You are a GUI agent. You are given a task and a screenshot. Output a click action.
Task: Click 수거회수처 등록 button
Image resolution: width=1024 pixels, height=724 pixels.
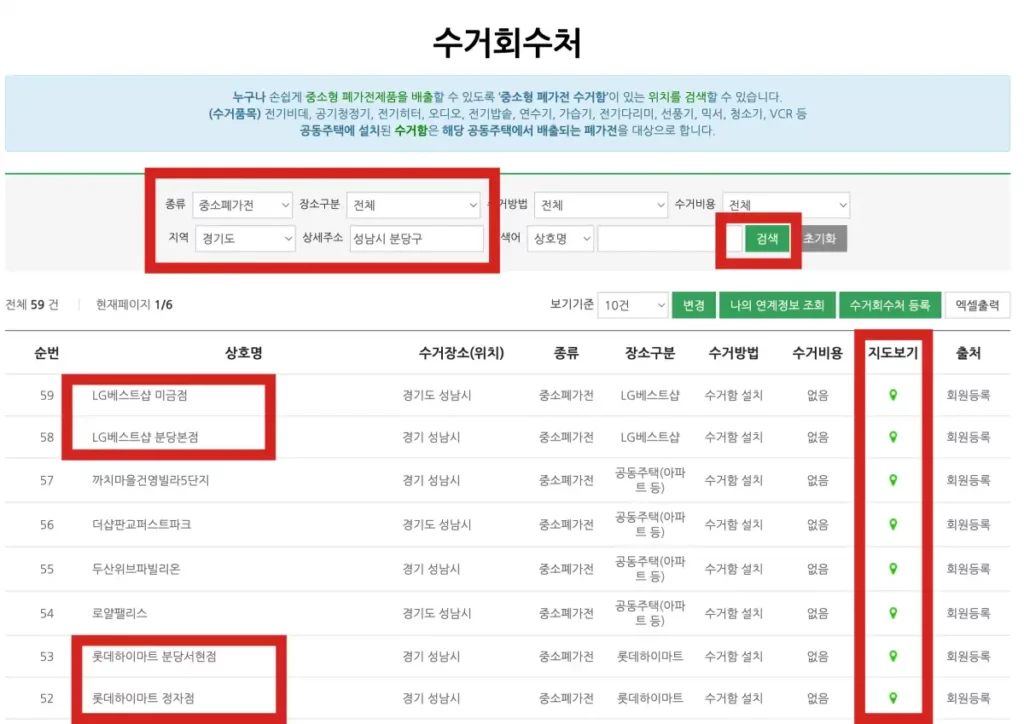point(889,305)
